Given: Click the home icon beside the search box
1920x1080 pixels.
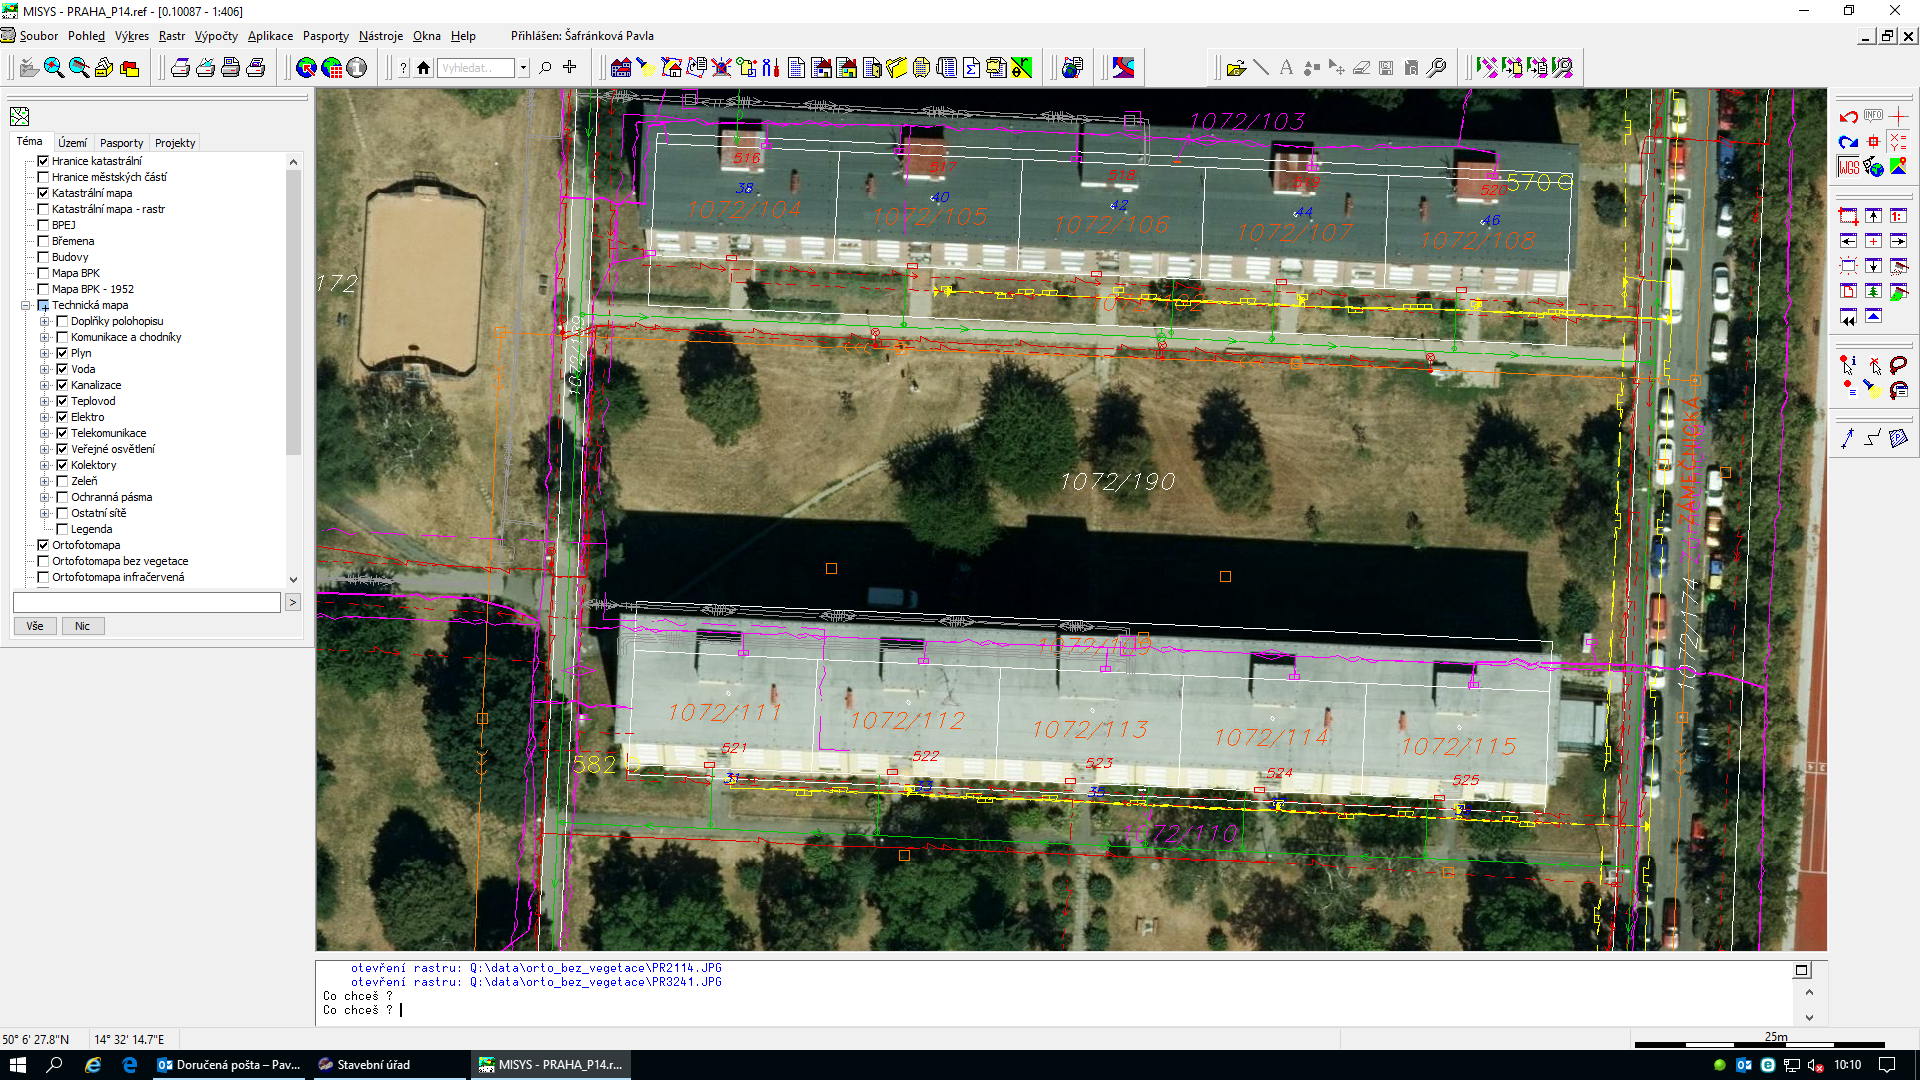Looking at the screenshot, I should (423, 68).
